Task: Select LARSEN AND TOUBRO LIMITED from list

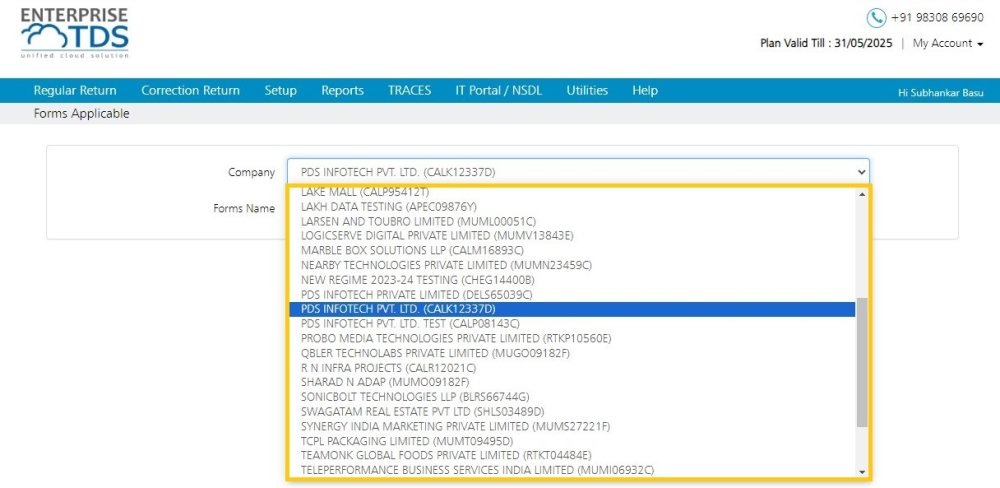Action: [418, 221]
